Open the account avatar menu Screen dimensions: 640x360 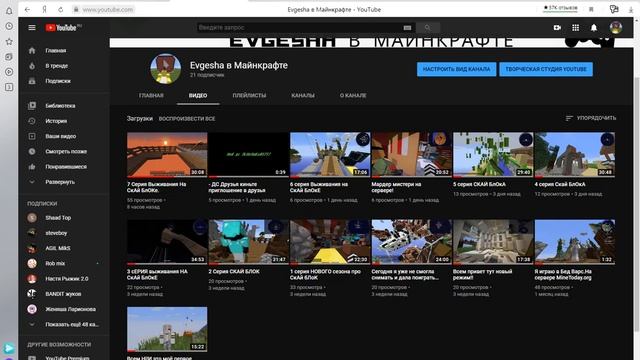click(616, 27)
